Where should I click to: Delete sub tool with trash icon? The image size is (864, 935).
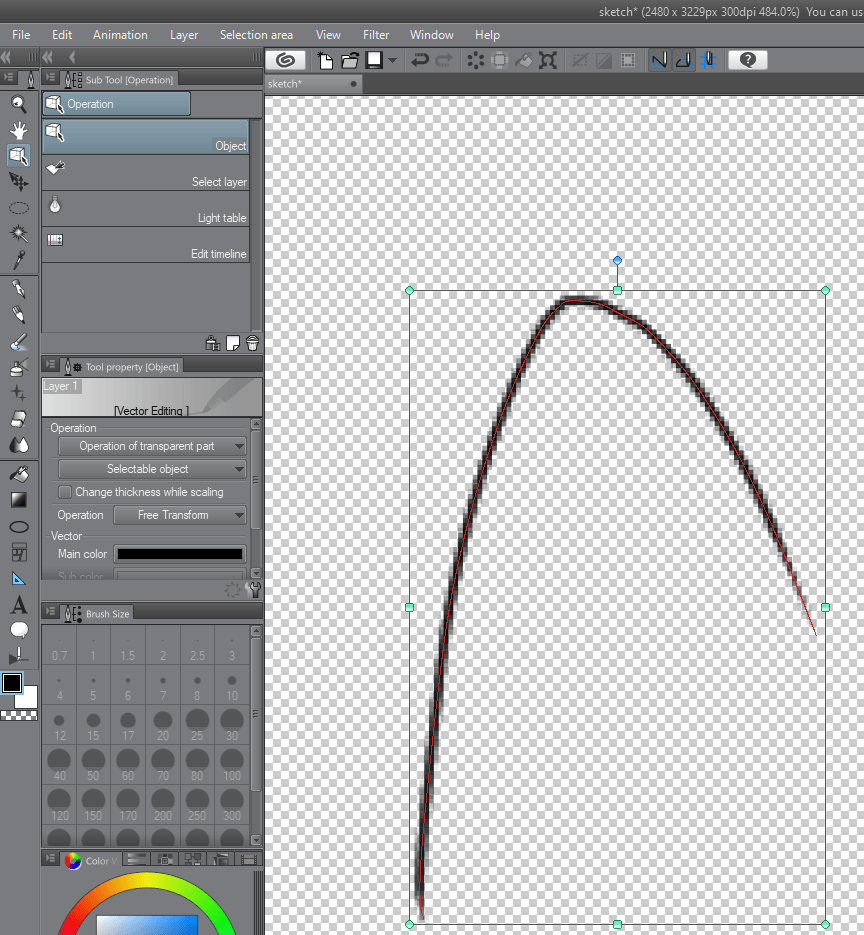[252, 343]
